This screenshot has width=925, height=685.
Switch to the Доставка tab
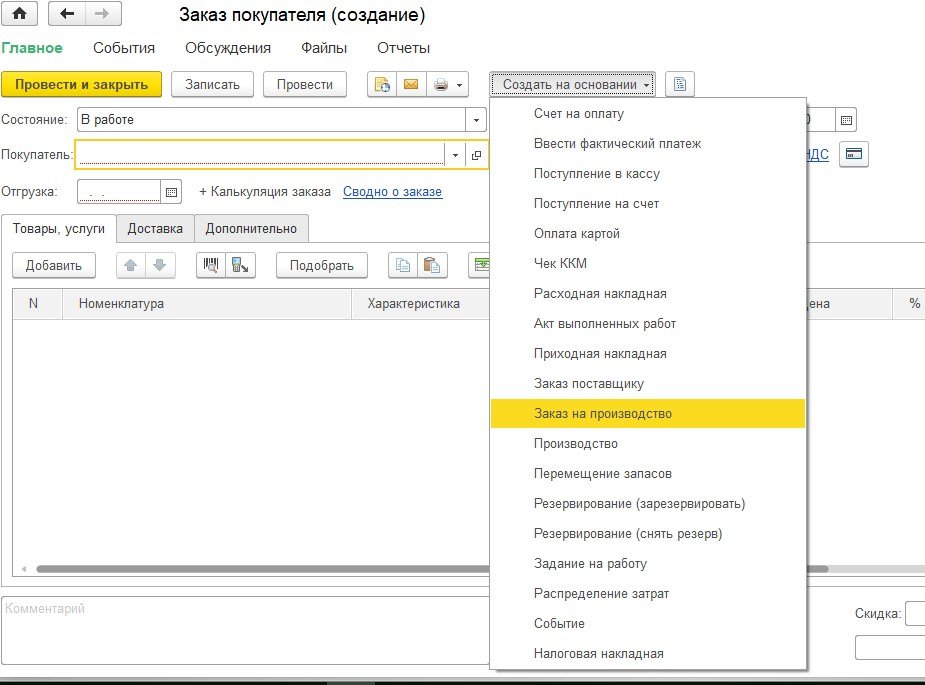click(155, 229)
